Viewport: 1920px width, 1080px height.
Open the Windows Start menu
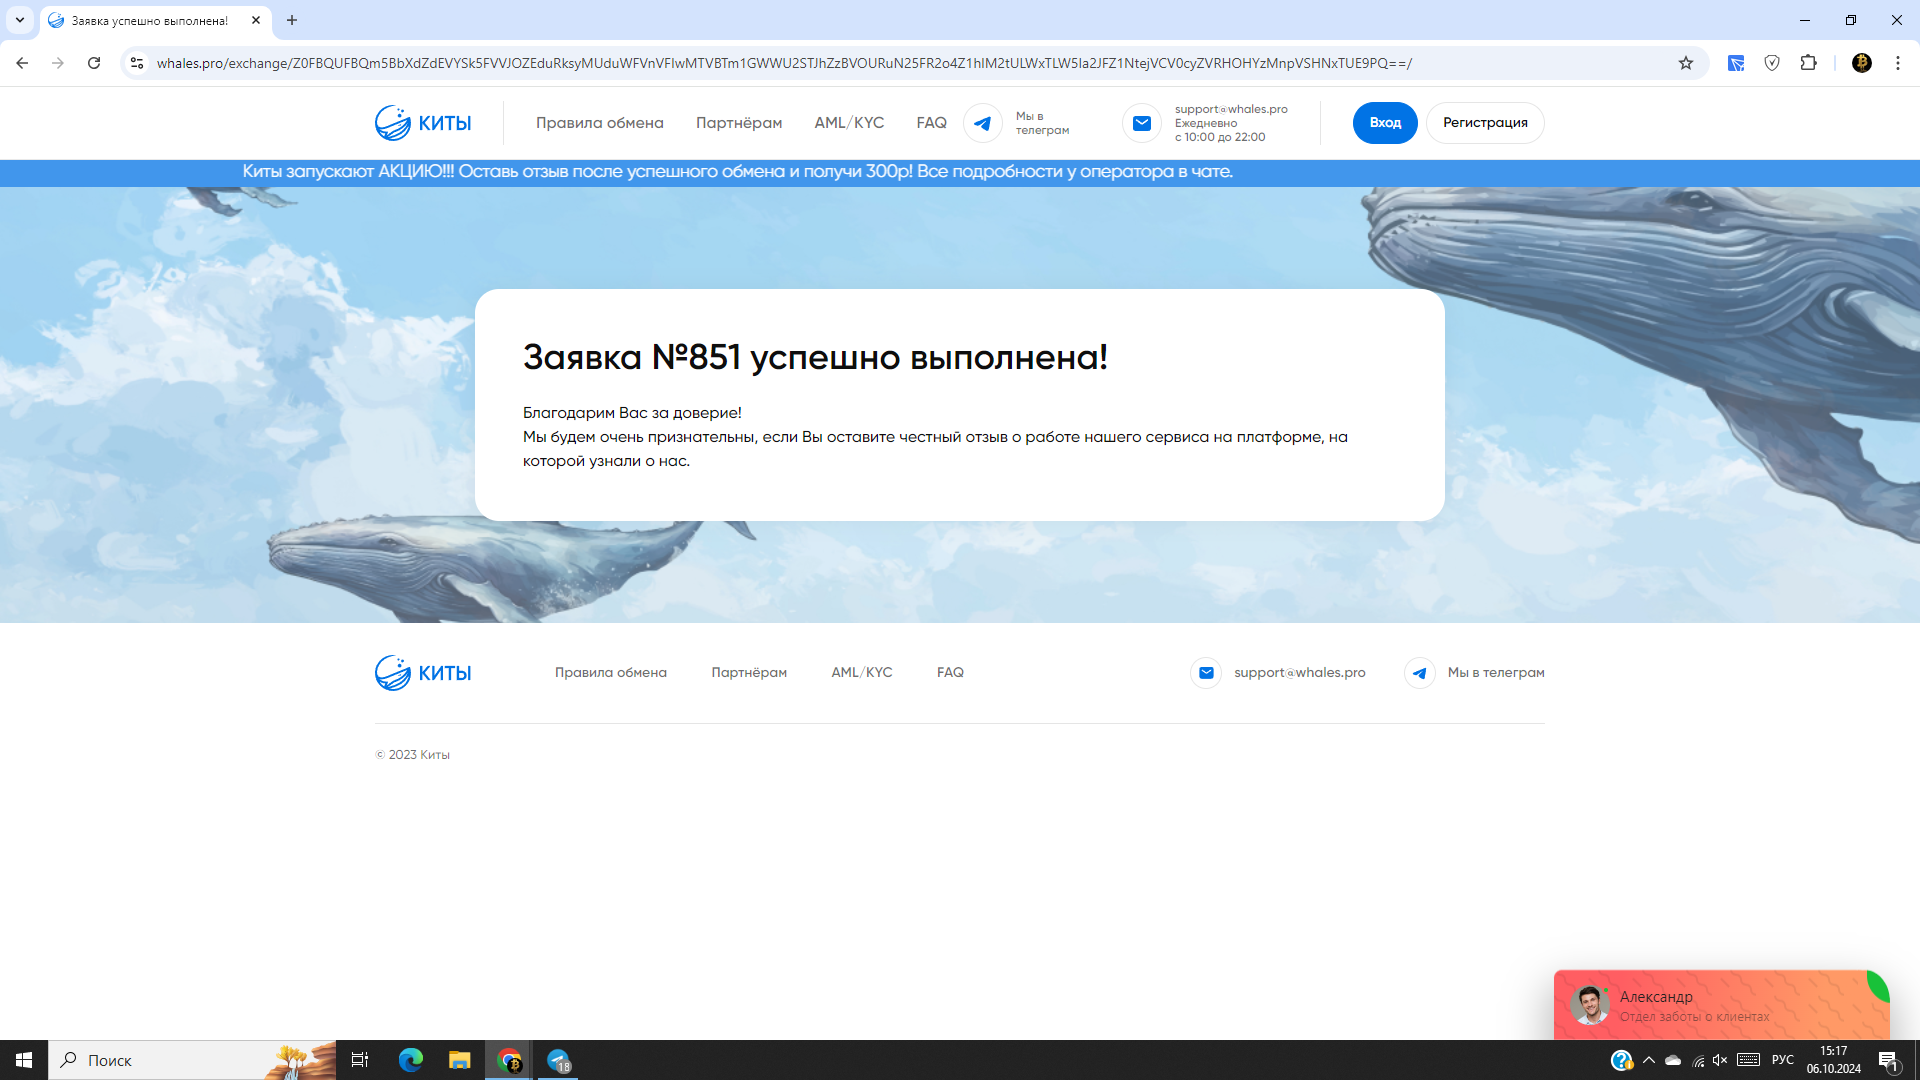pyautogui.click(x=24, y=1060)
